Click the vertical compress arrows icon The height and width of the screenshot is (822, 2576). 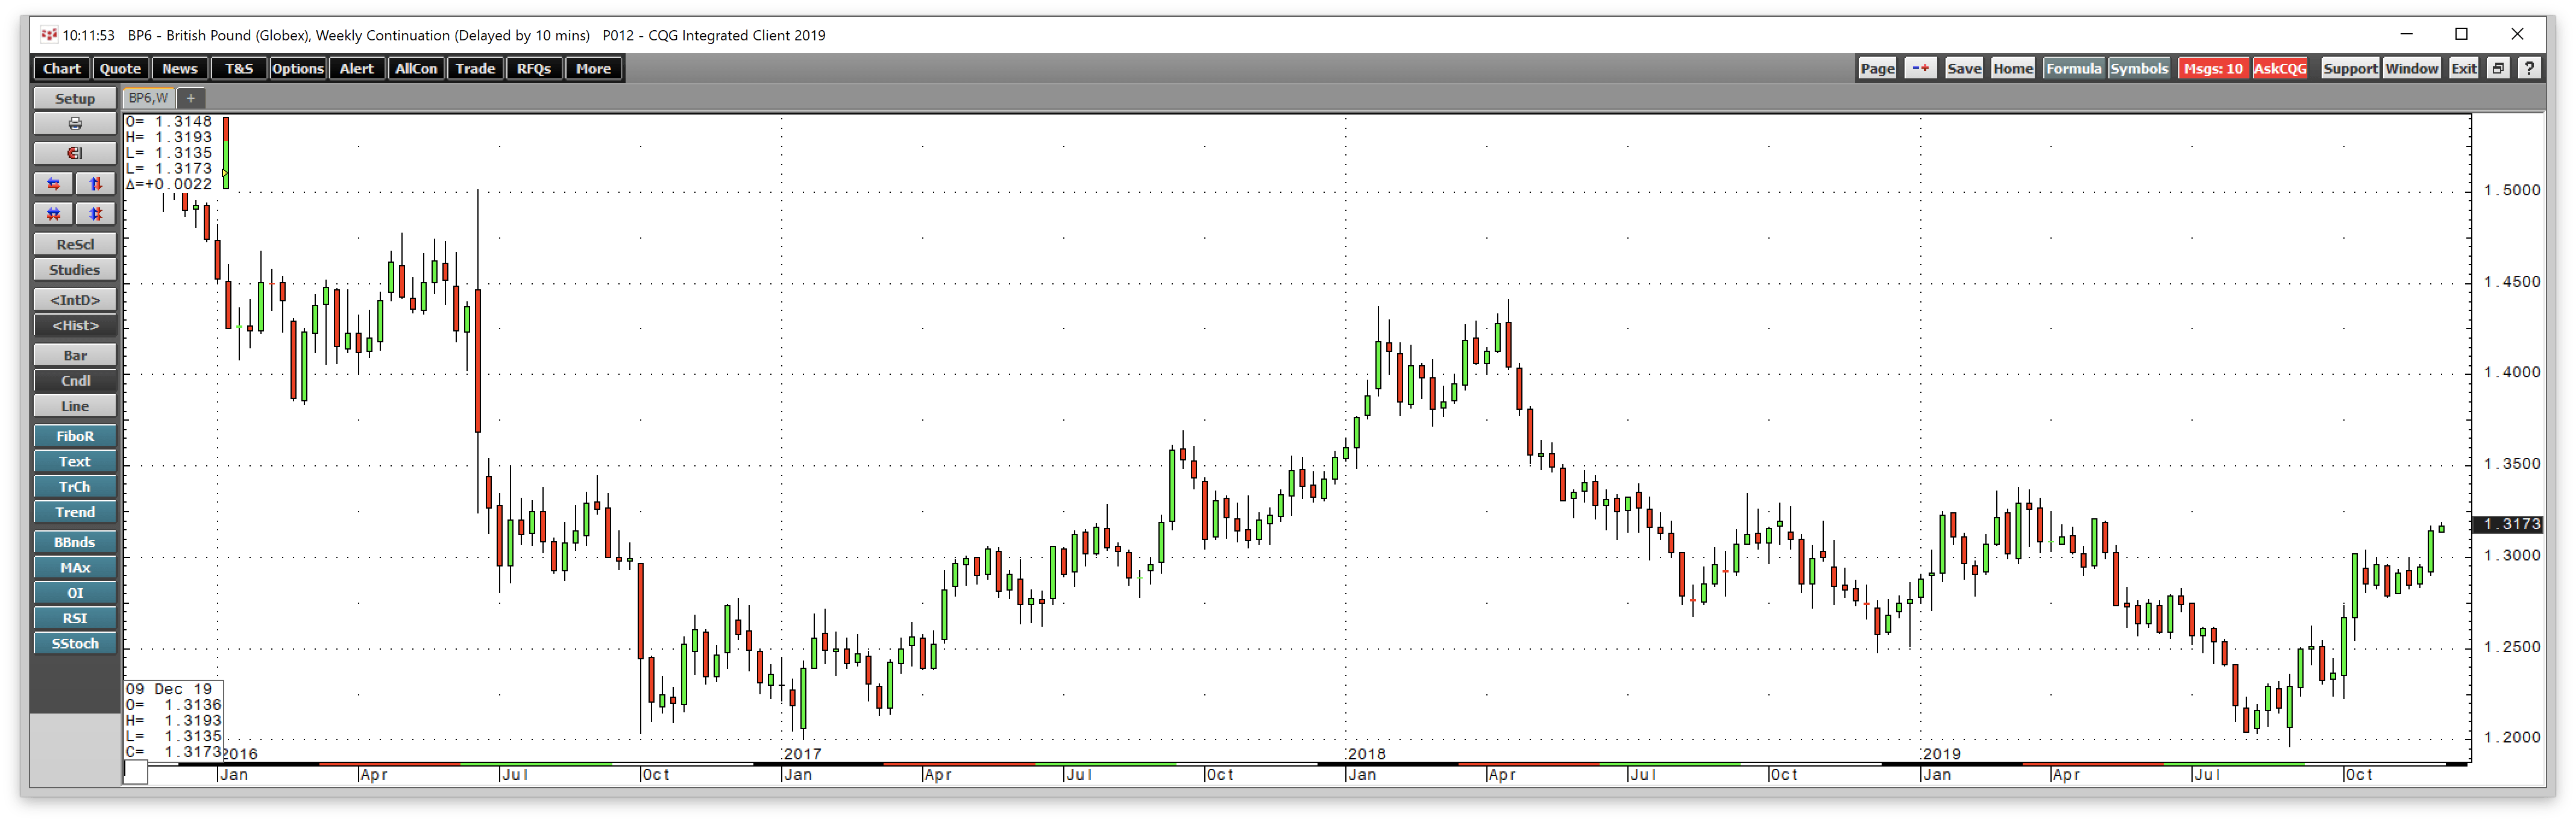click(x=96, y=214)
